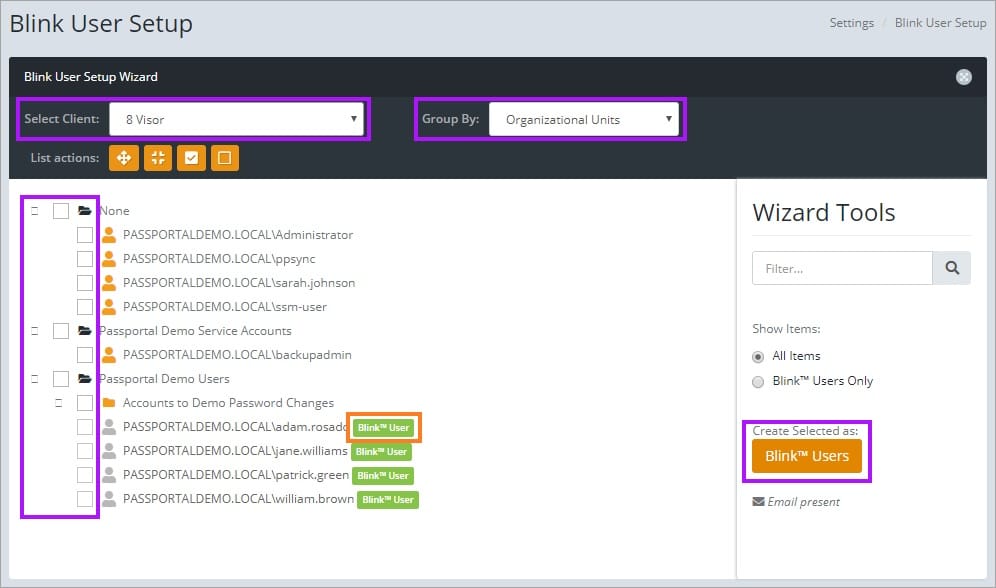Collapse the None group tree node
This screenshot has height=588, width=996.
[35, 211]
